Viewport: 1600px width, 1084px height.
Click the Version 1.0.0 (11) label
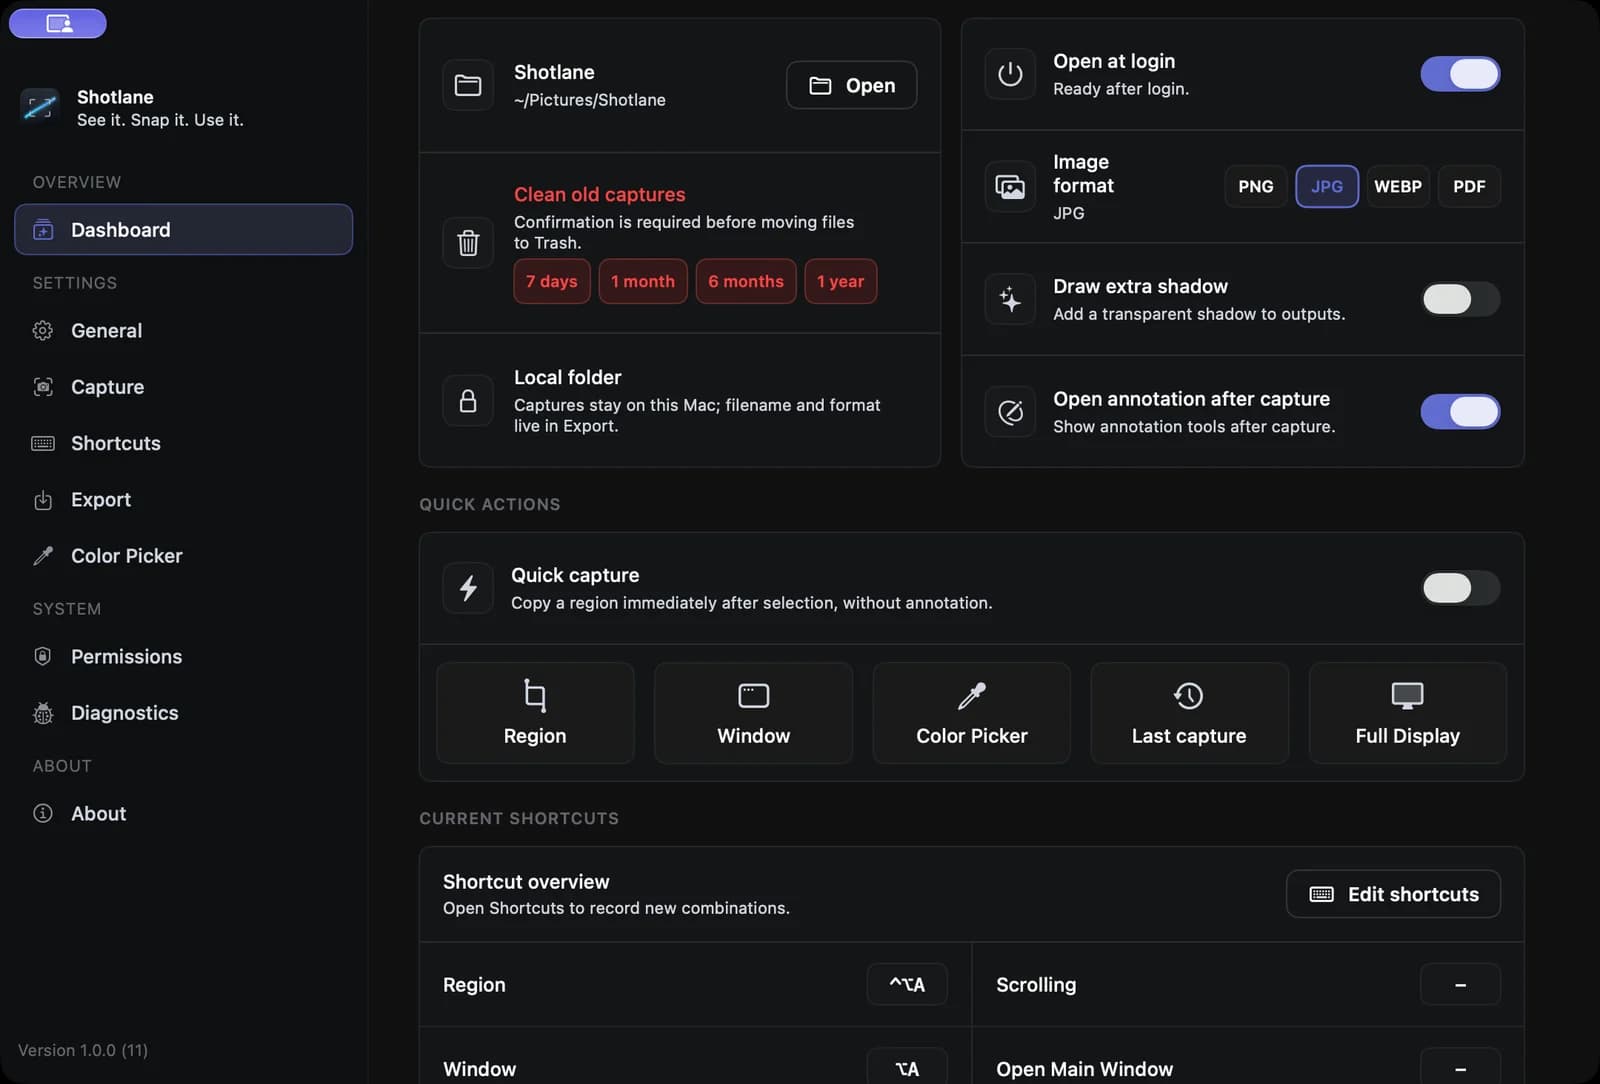pyautogui.click(x=83, y=1050)
